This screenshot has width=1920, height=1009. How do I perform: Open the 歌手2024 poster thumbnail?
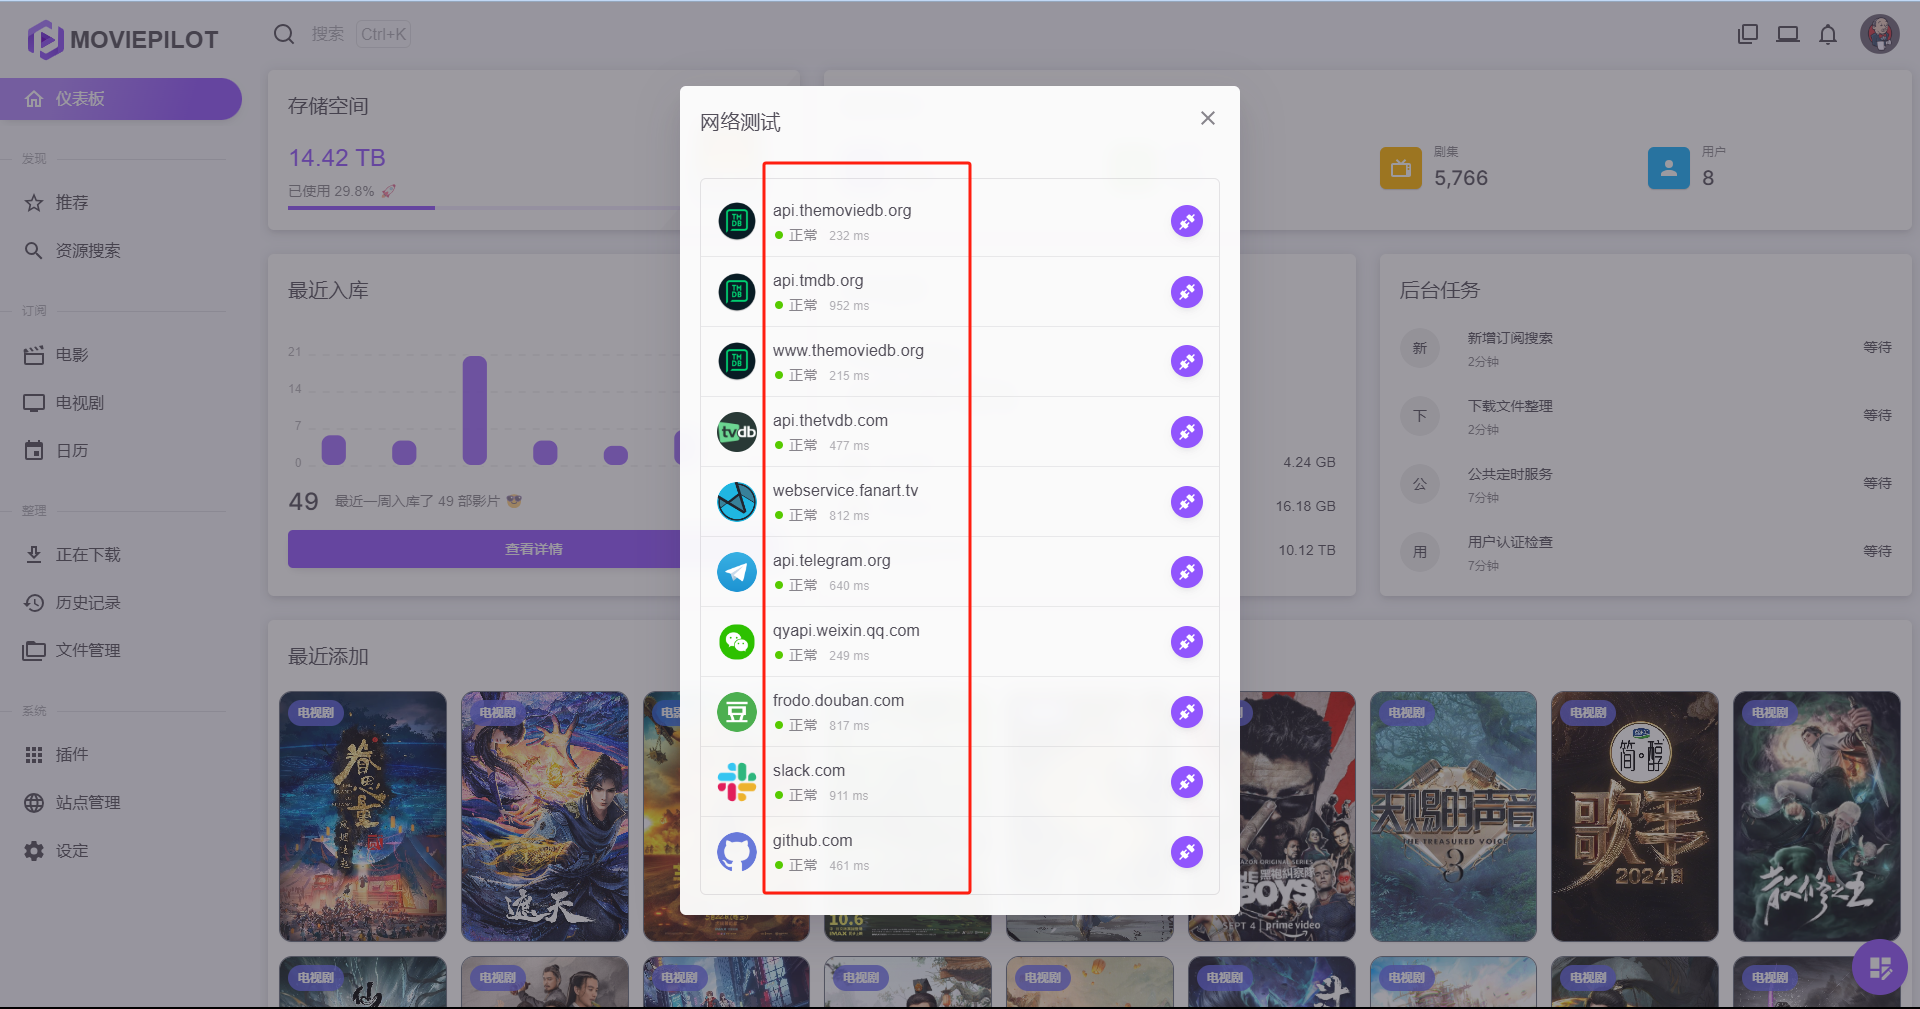(1634, 816)
